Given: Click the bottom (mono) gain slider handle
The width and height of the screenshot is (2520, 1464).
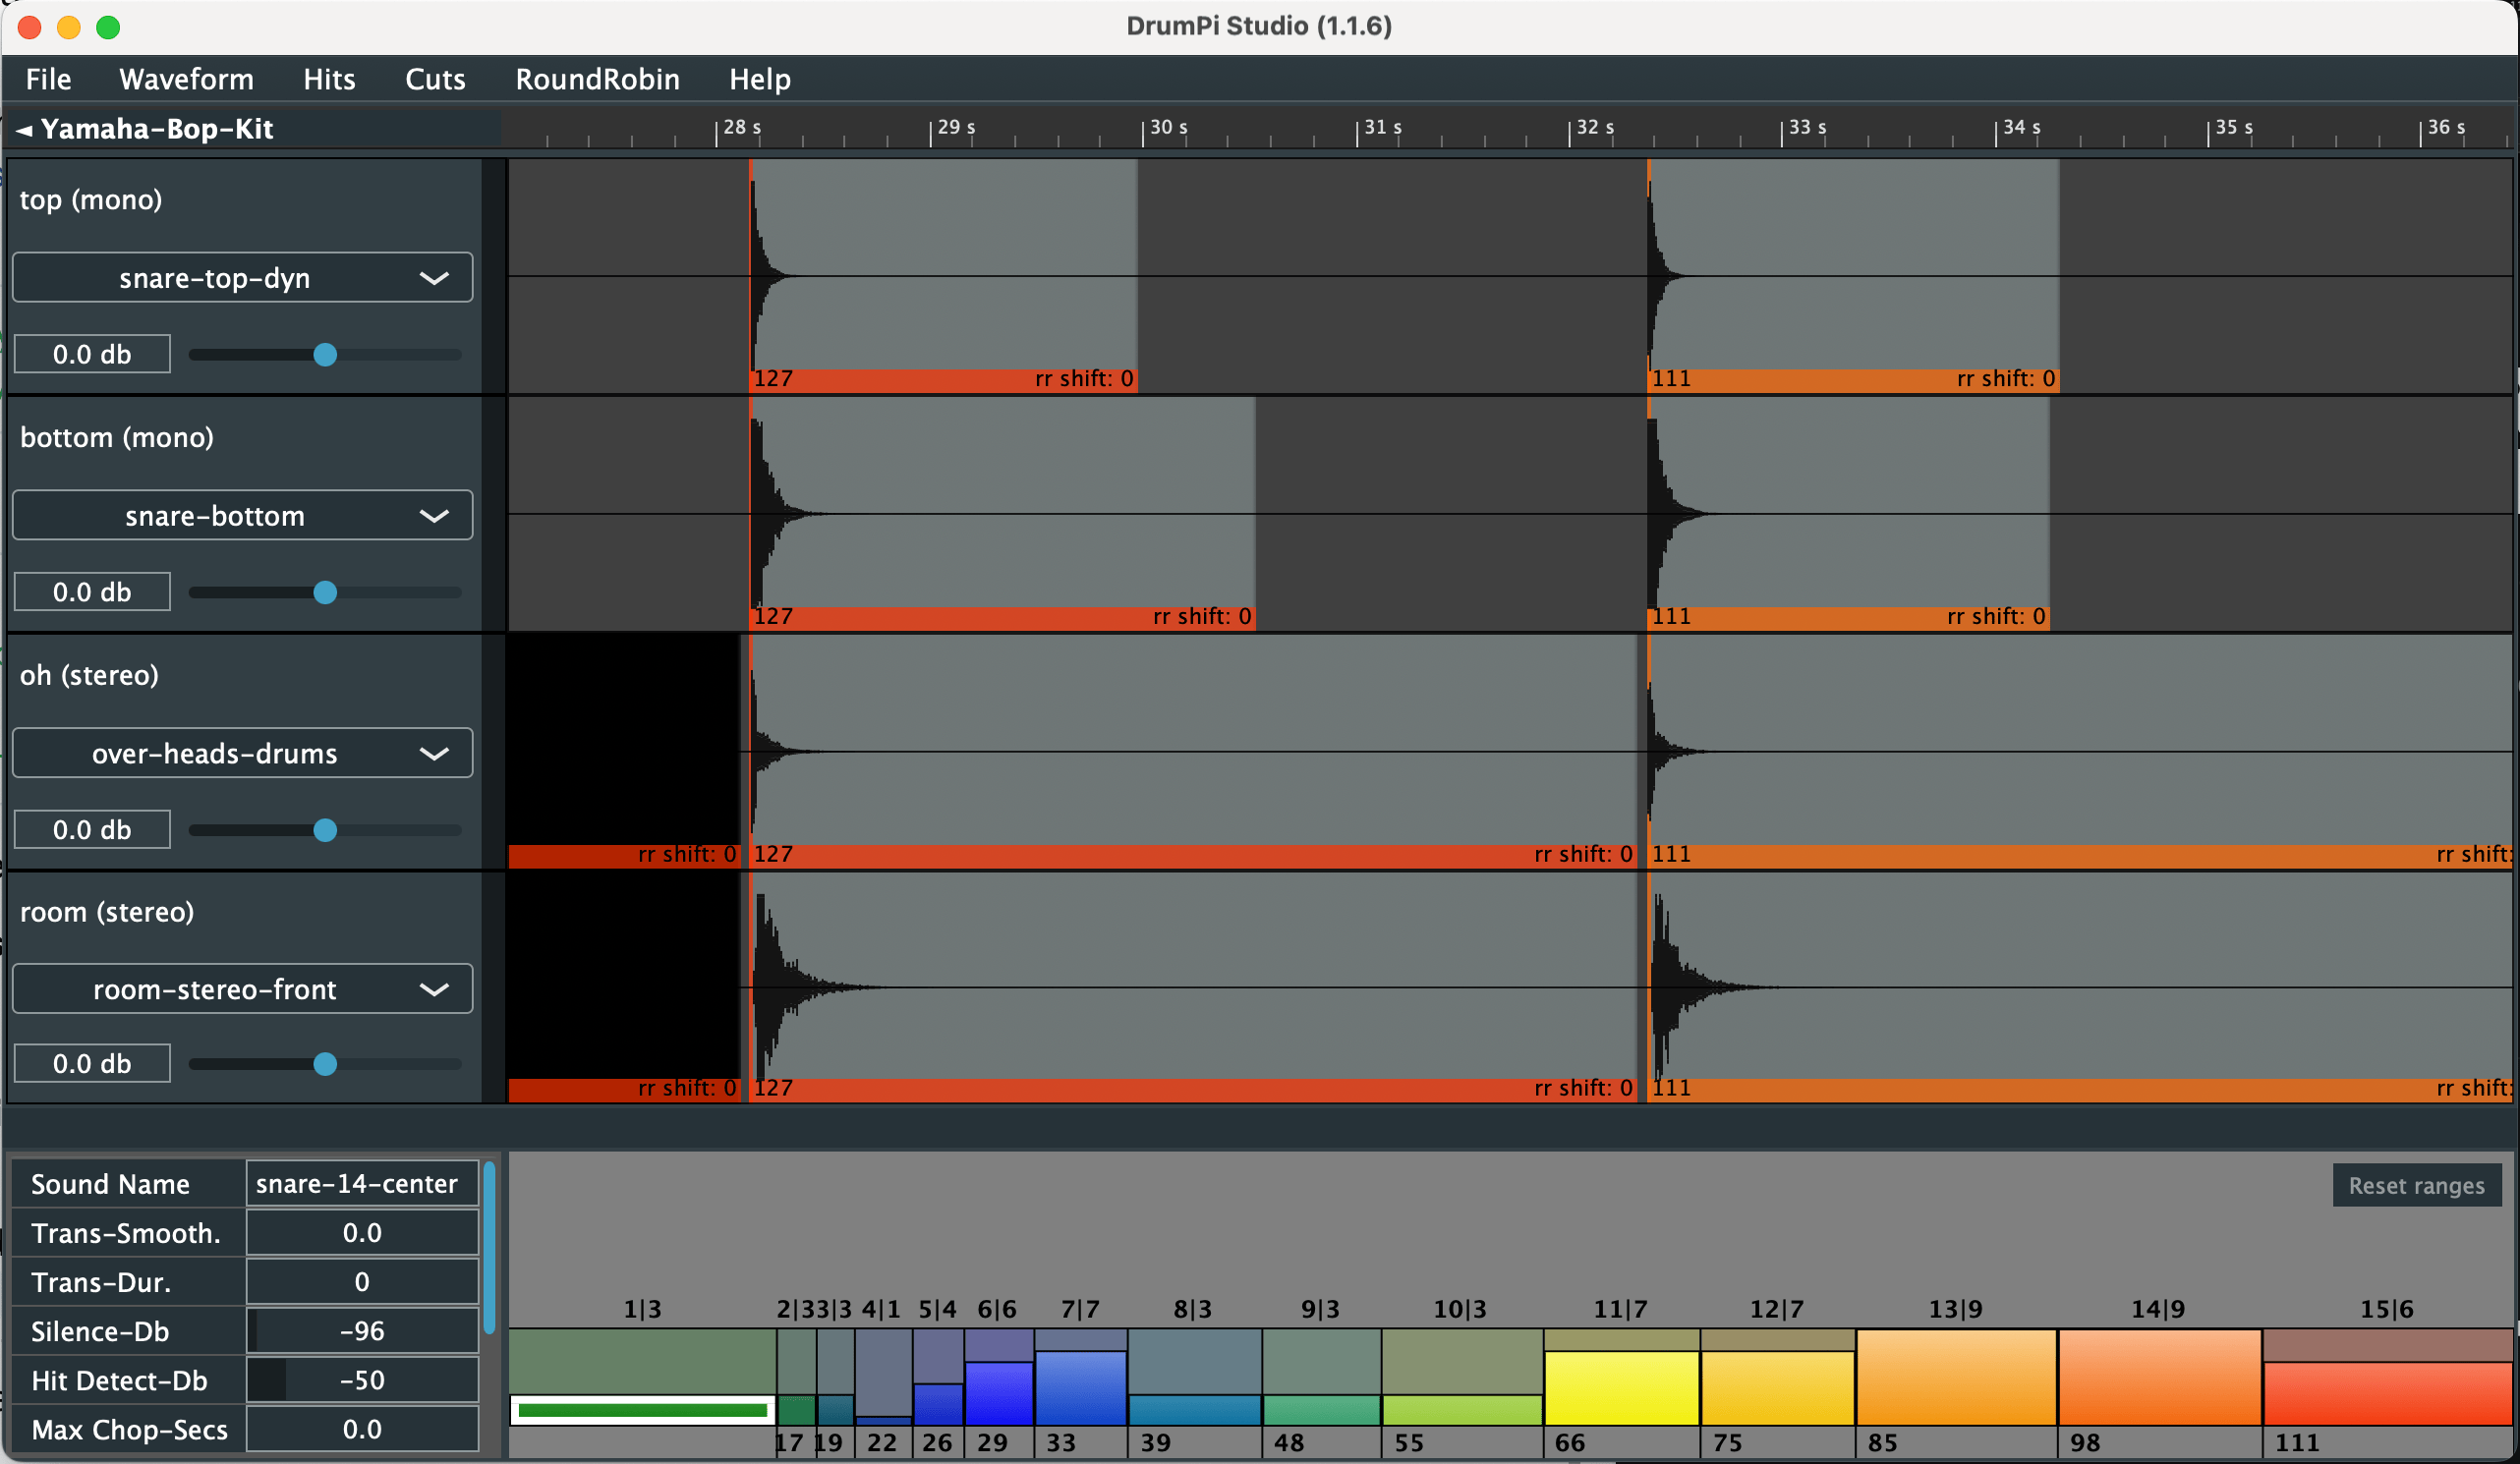Looking at the screenshot, I should pos(325,592).
